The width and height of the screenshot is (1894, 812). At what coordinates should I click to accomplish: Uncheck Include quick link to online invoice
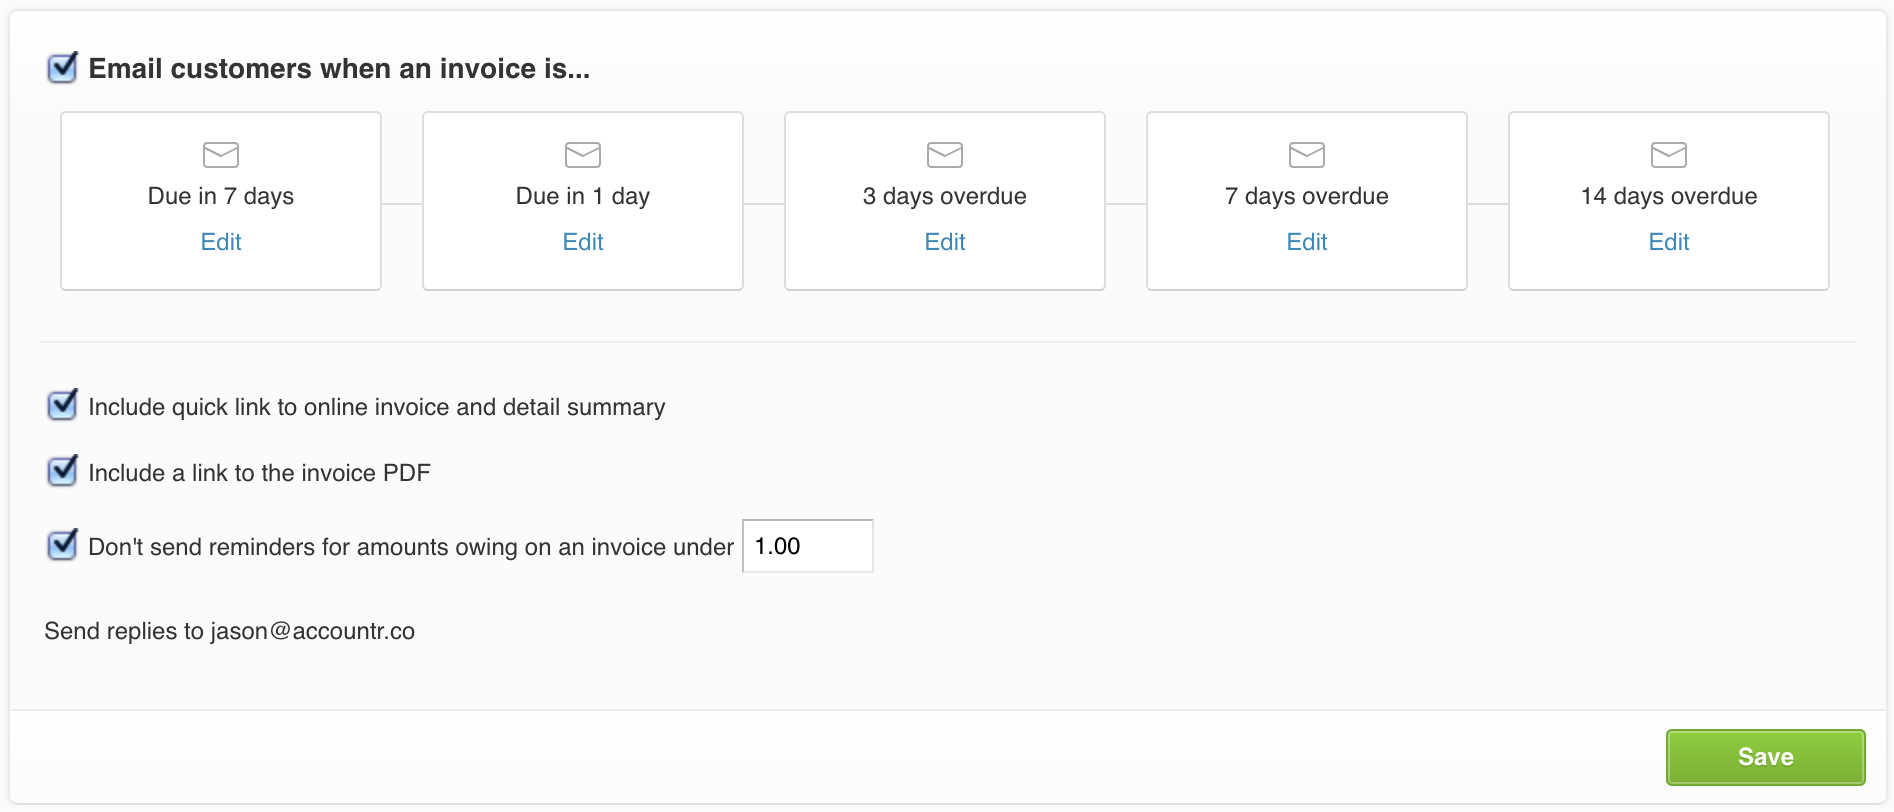(x=63, y=406)
